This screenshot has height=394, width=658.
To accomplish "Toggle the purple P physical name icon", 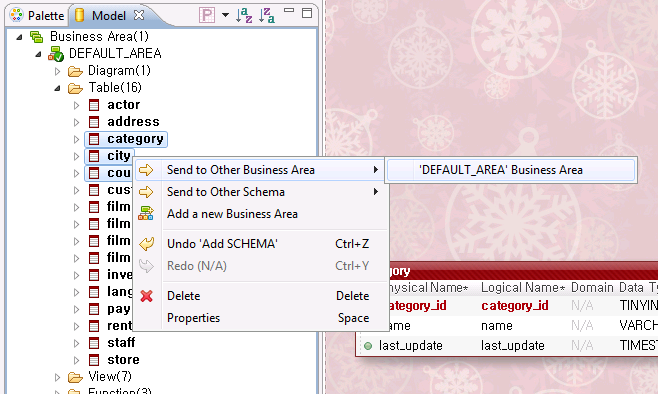I will pos(207,16).
